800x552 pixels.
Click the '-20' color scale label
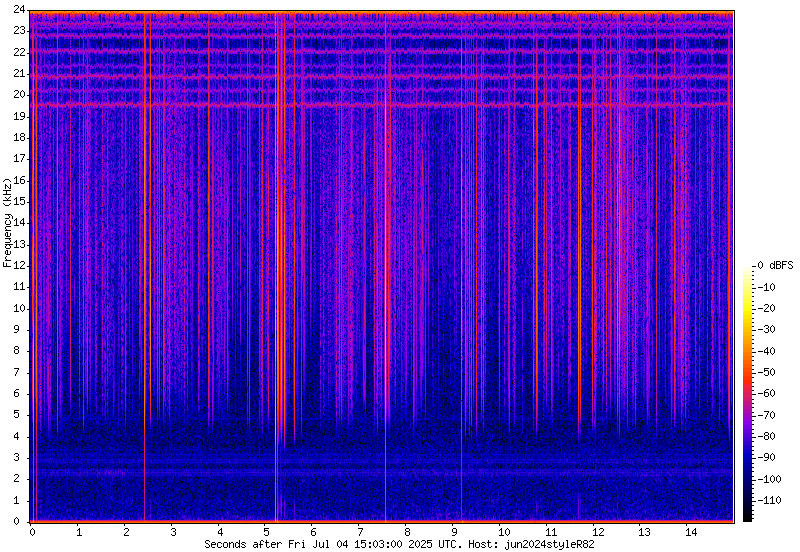[x=765, y=308]
